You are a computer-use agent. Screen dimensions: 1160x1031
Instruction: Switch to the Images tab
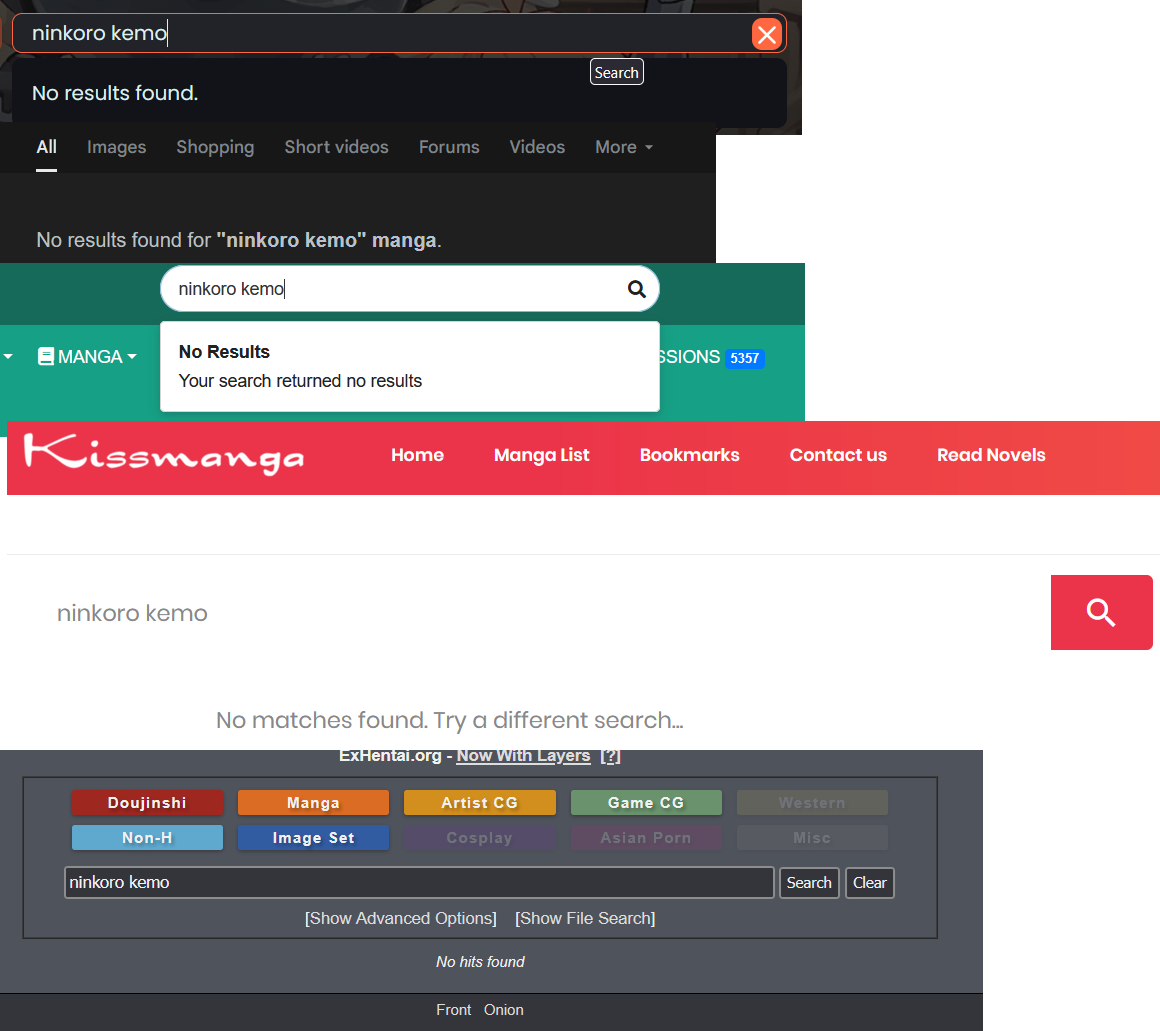click(116, 146)
